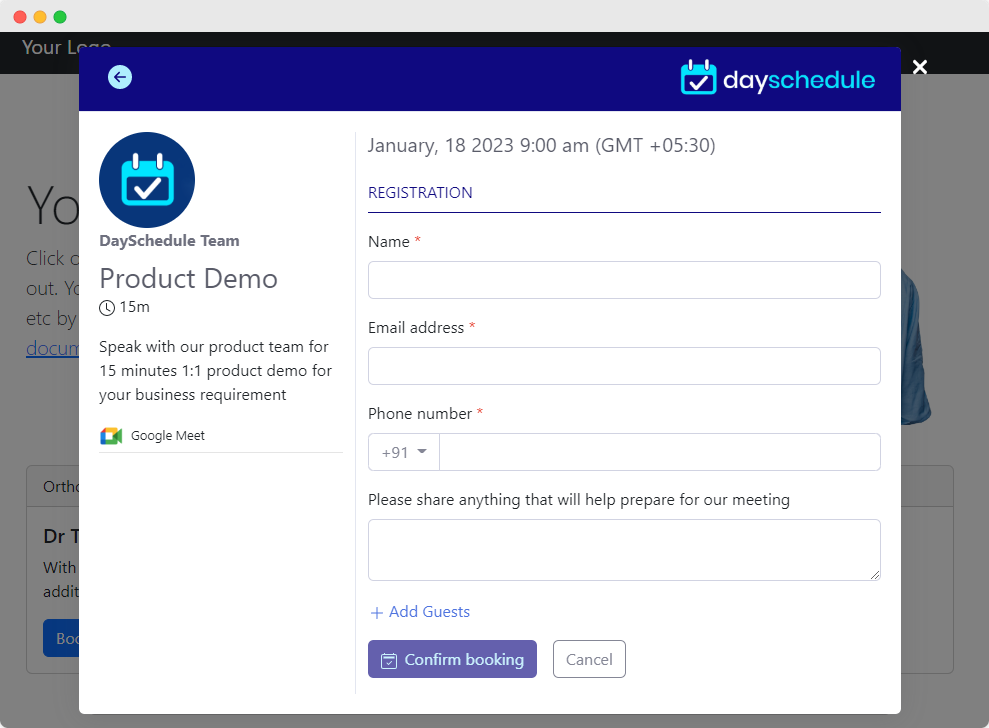Select the REGISTRATION tab

click(x=420, y=192)
